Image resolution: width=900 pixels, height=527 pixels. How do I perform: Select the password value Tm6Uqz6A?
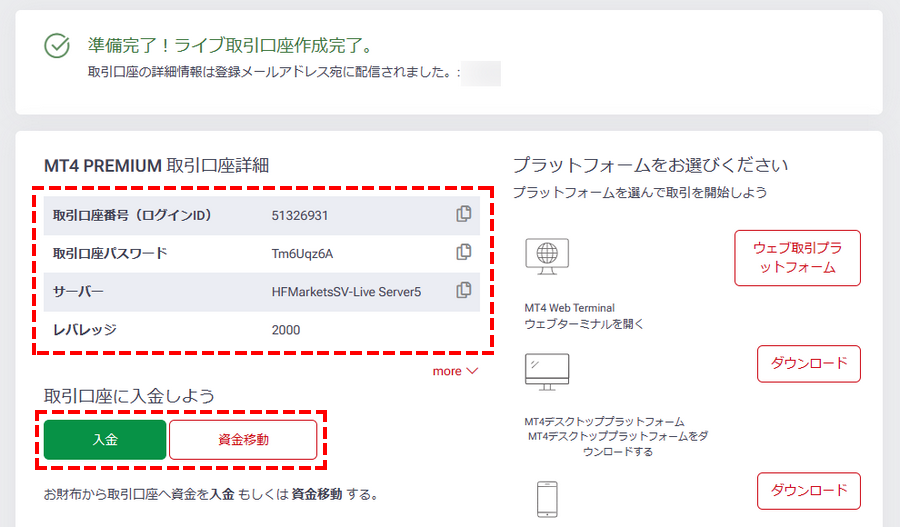point(302,254)
